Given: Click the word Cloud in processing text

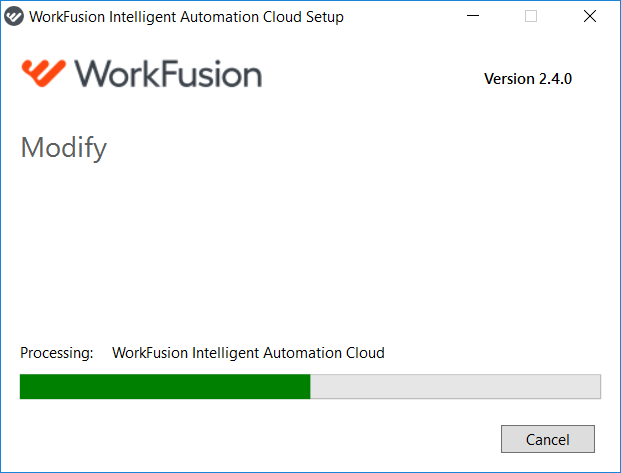Looking at the screenshot, I should 365,353.
